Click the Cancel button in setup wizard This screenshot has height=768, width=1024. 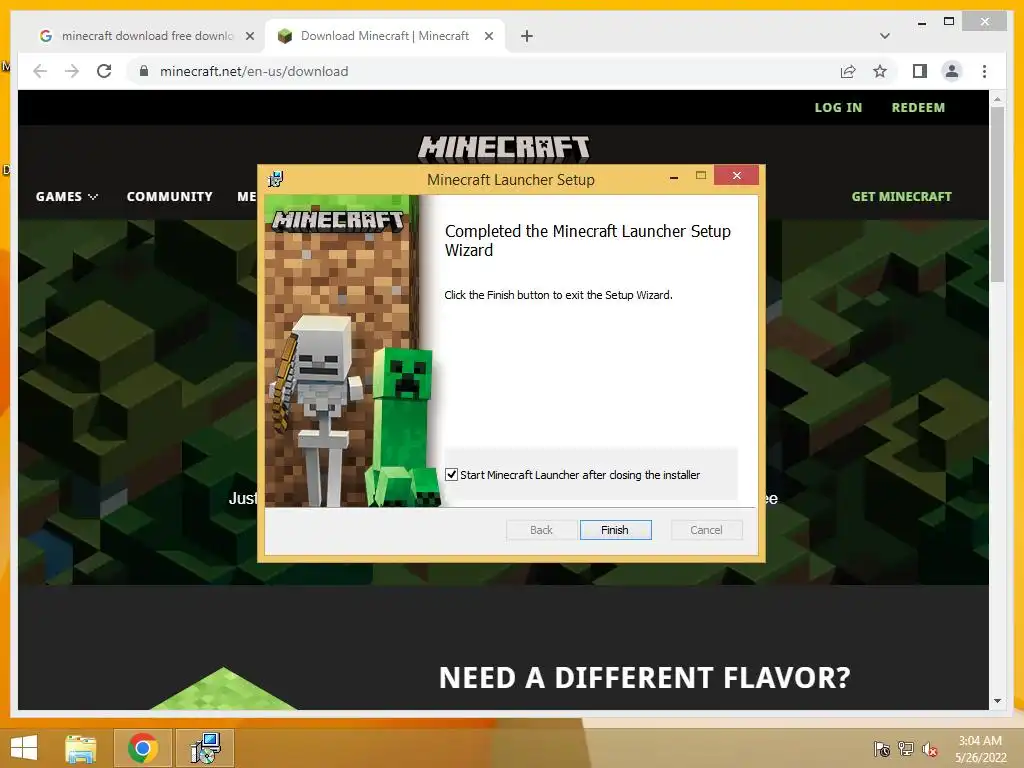click(x=706, y=530)
